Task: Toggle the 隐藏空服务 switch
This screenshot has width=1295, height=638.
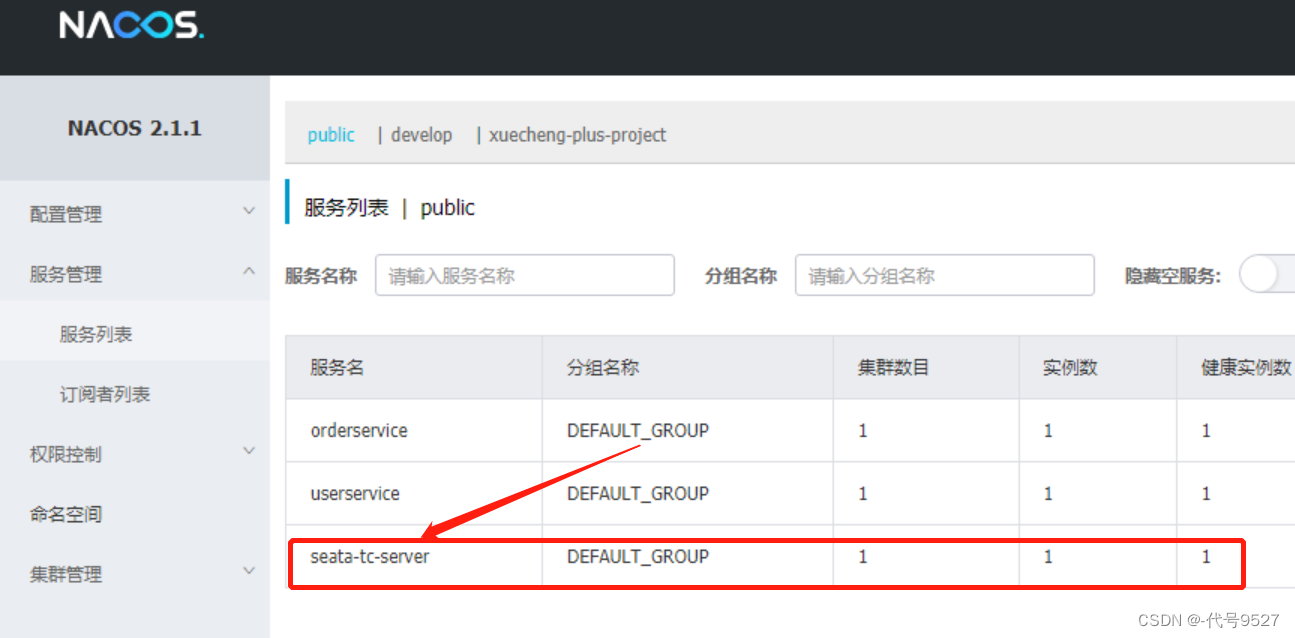Action: [1267, 274]
